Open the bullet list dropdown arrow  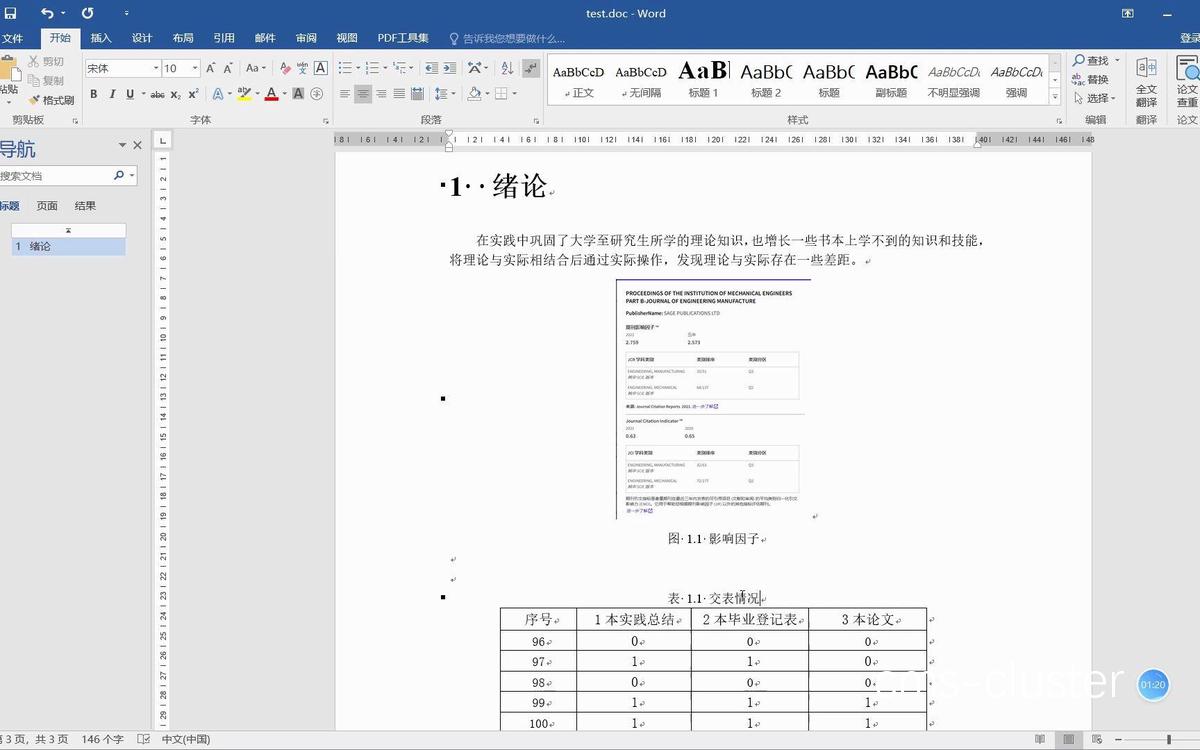click(x=359, y=68)
